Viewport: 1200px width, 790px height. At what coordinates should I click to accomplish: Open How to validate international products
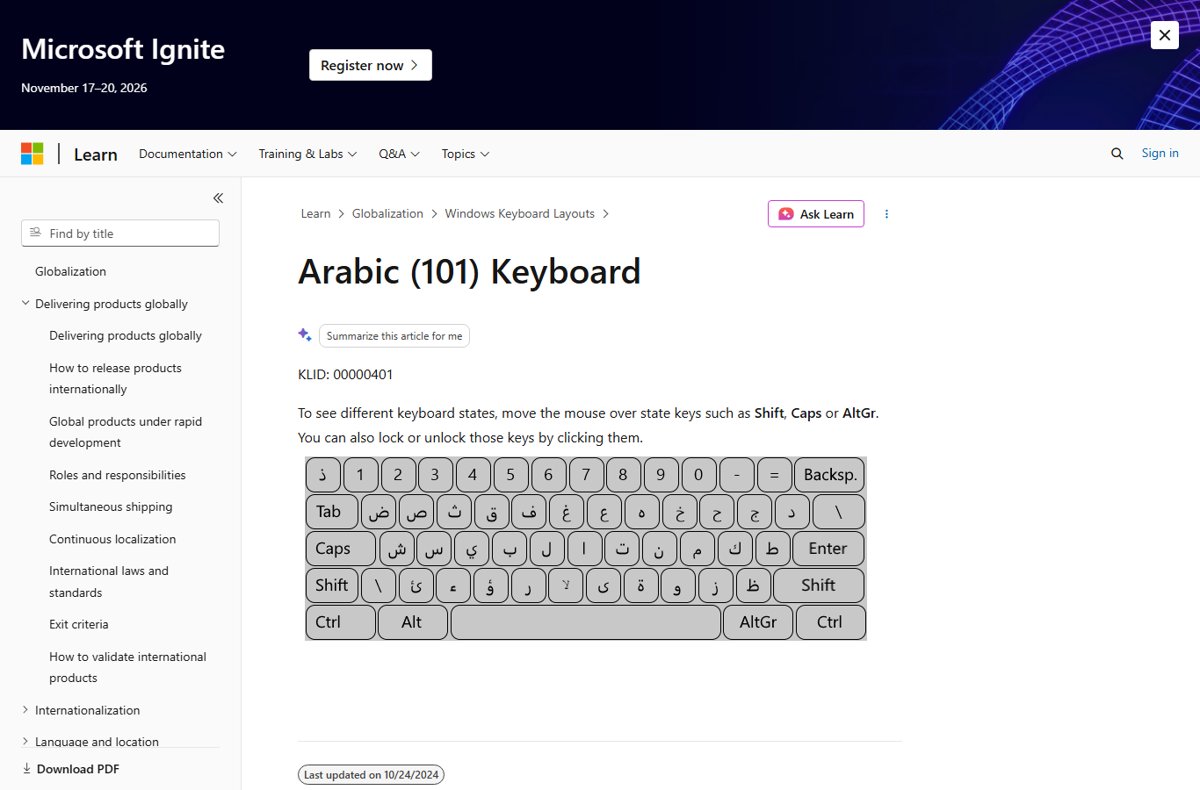point(127,667)
